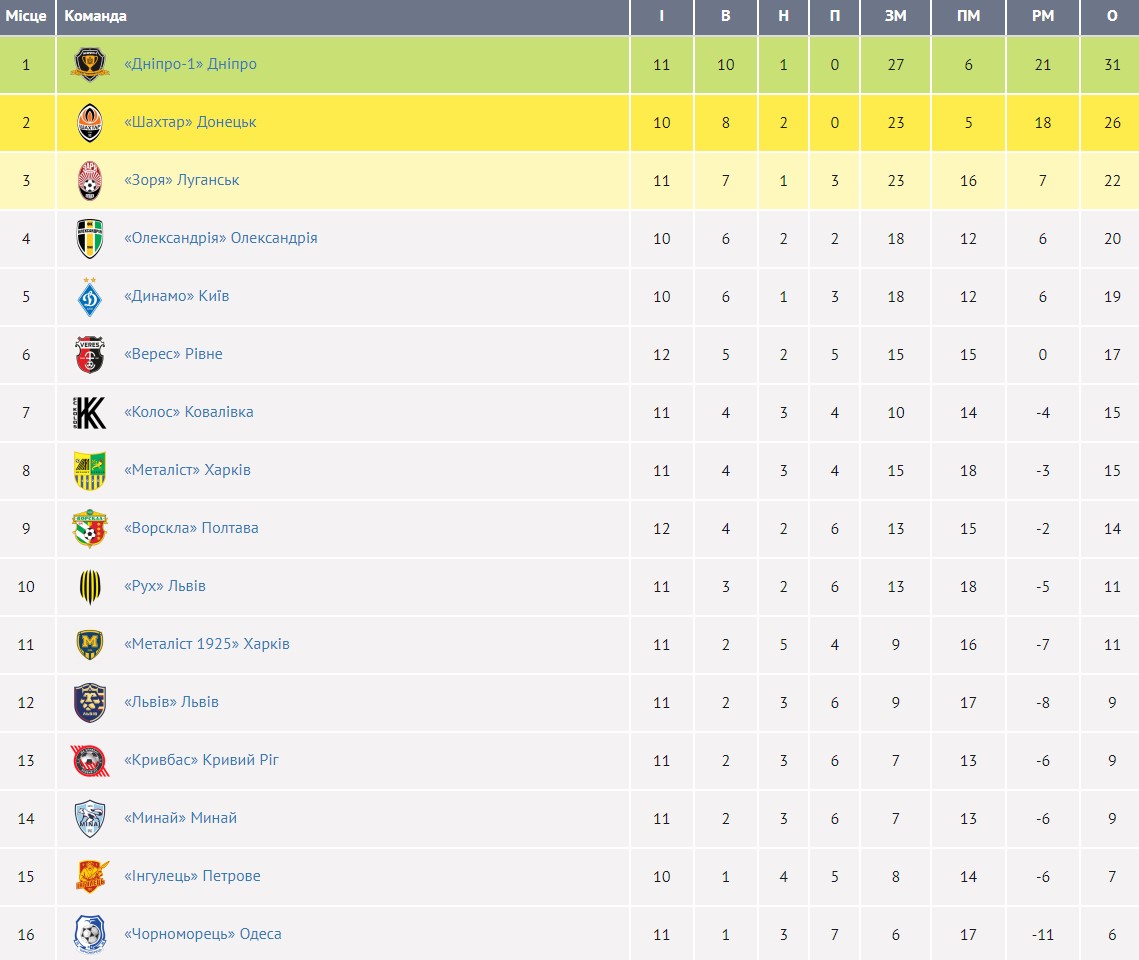The image size is (1139, 960).
Task: Click the Dnipro-1 club logo
Action: pyautogui.click(x=90, y=65)
